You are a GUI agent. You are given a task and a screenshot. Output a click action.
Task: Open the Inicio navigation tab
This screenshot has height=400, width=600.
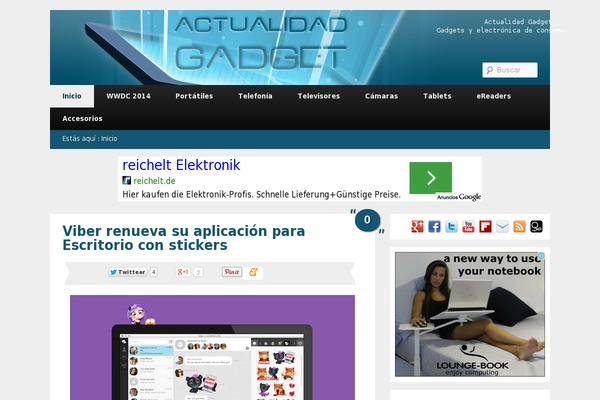pyautogui.click(x=72, y=96)
